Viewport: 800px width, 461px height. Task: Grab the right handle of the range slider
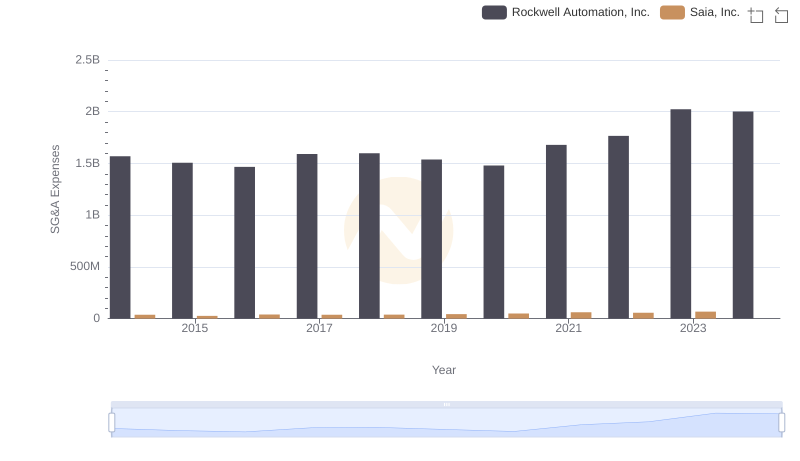click(x=781, y=423)
